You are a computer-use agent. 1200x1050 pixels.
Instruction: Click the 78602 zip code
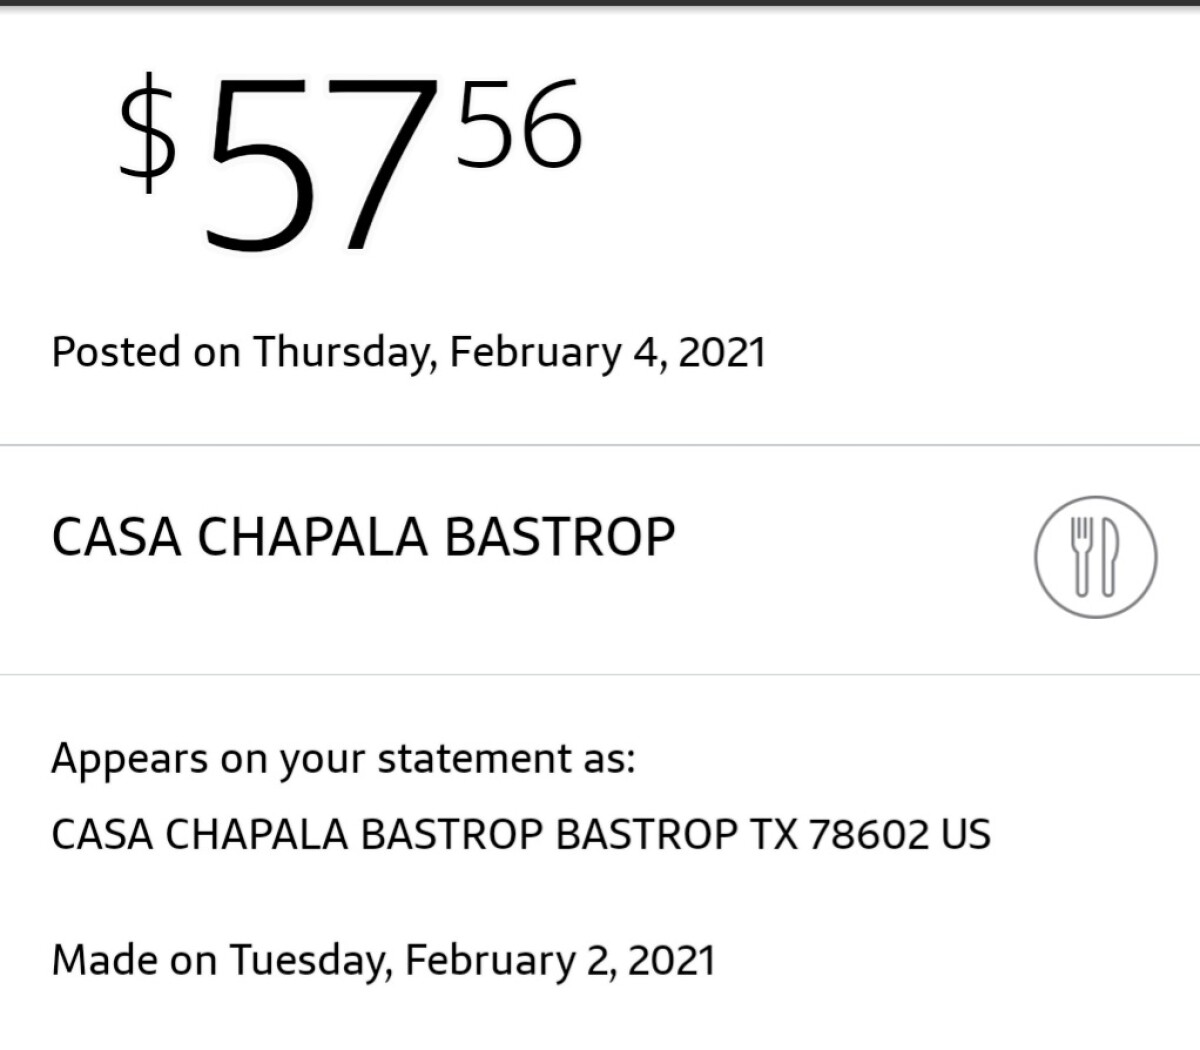869,834
